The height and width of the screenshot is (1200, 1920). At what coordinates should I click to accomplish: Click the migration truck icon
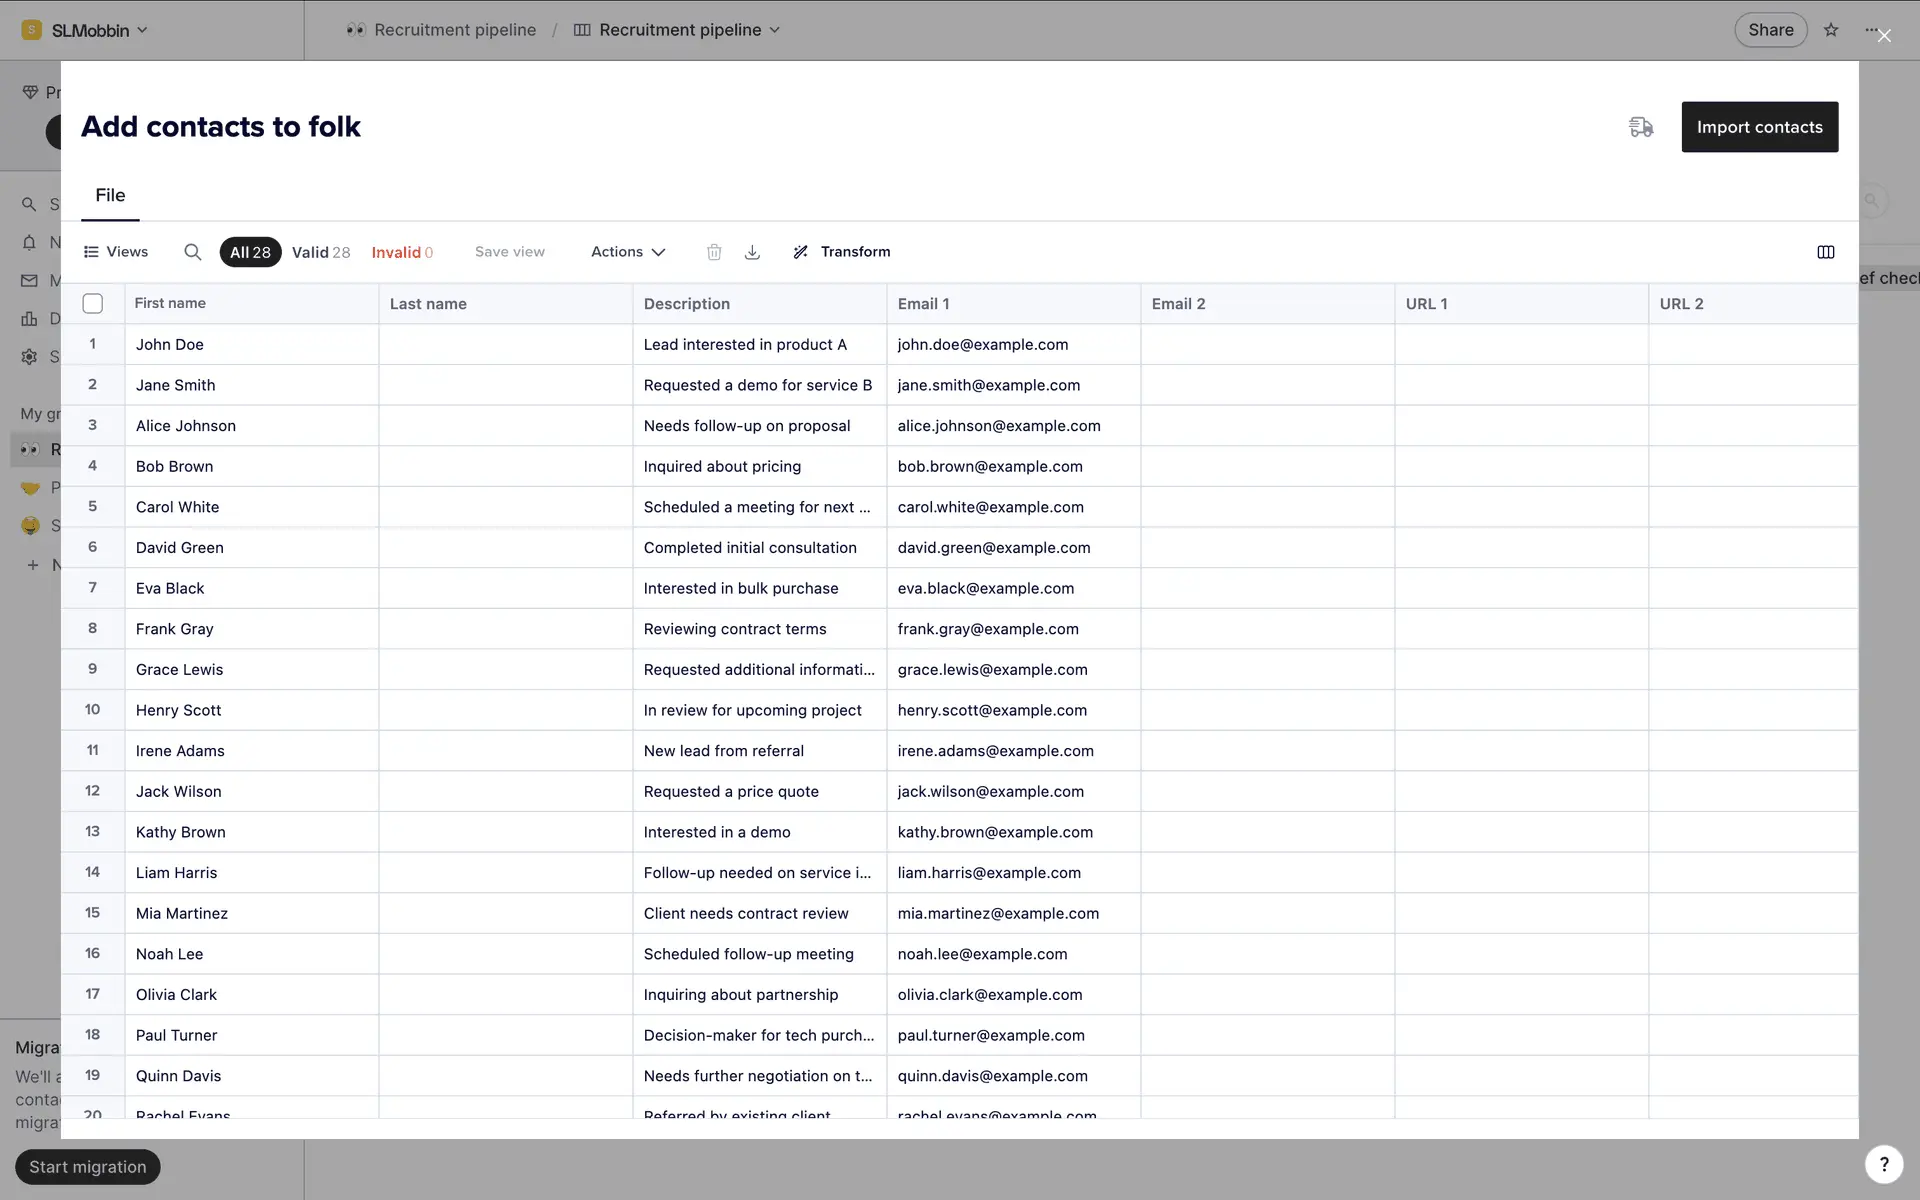point(1640,127)
